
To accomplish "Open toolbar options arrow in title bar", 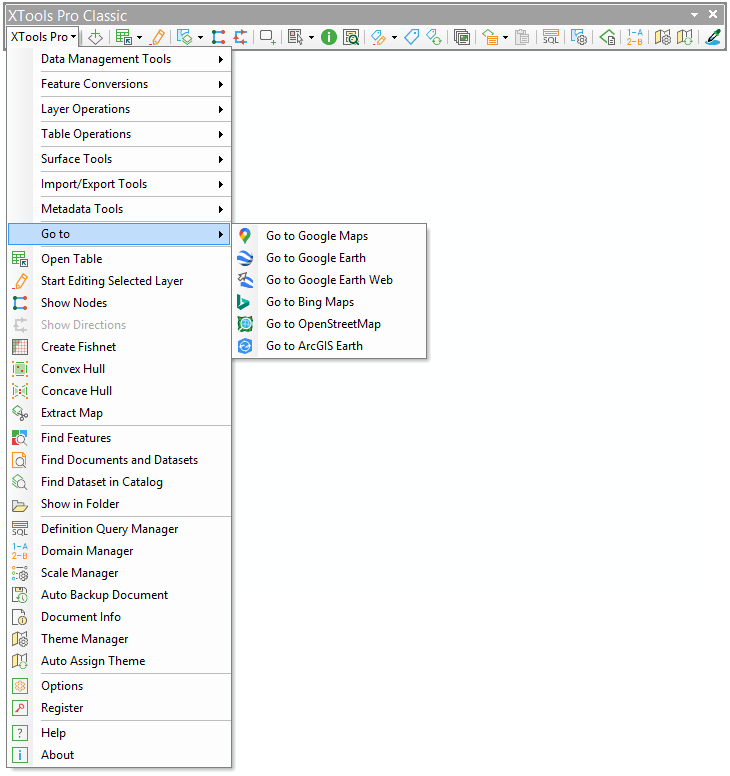I will click(x=695, y=15).
